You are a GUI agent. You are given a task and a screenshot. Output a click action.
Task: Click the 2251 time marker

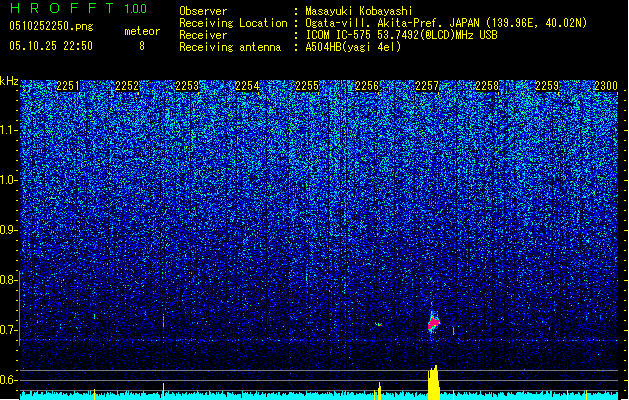click(x=68, y=86)
